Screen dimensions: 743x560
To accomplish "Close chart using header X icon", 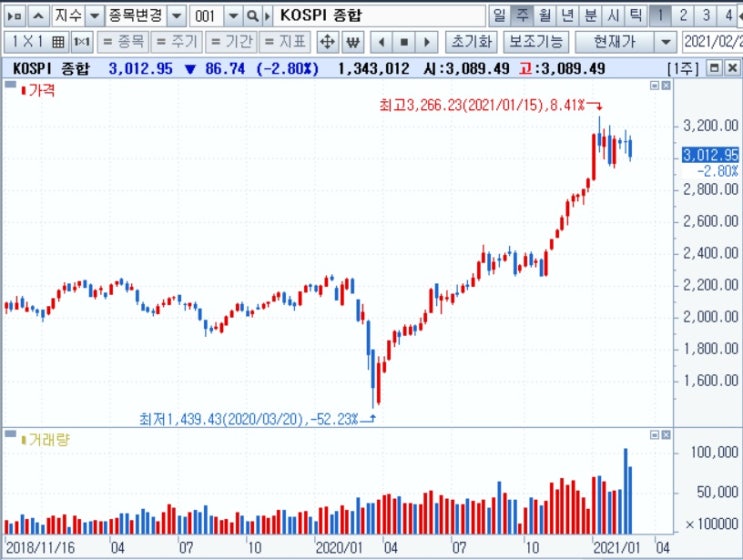I will pos(732,69).
